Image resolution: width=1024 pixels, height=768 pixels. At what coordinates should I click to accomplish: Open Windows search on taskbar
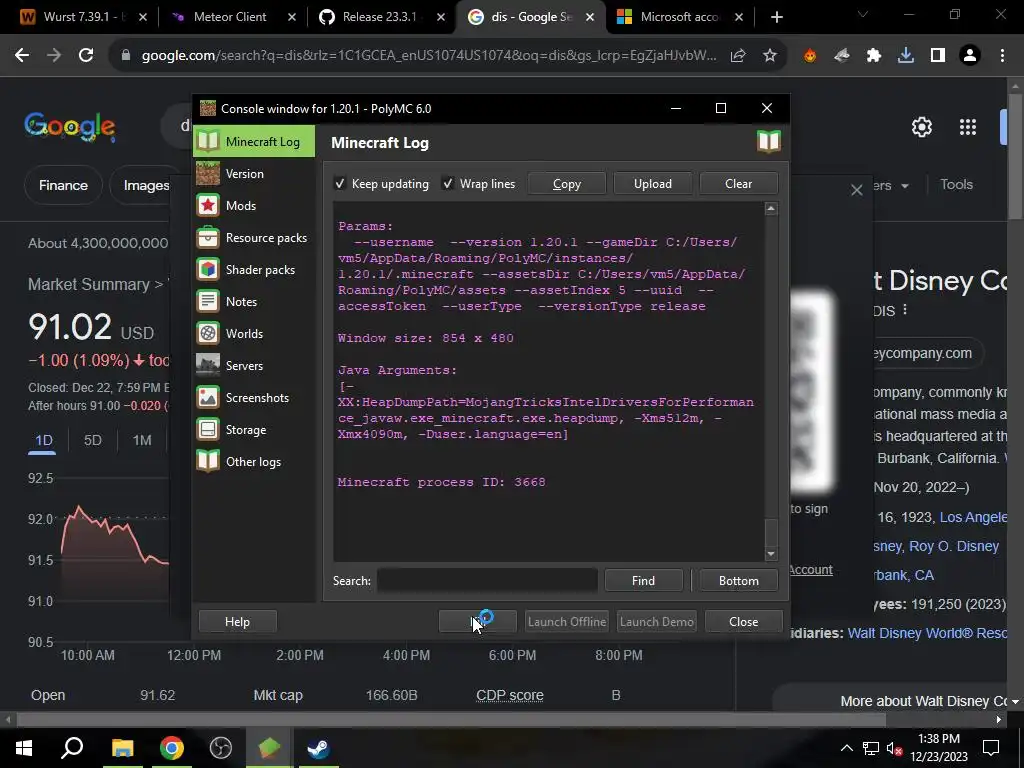[x=72, y=748]
